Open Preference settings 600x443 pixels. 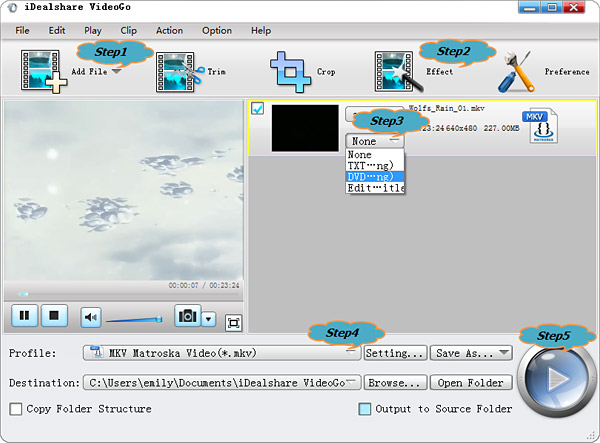(x=543, y=72)
